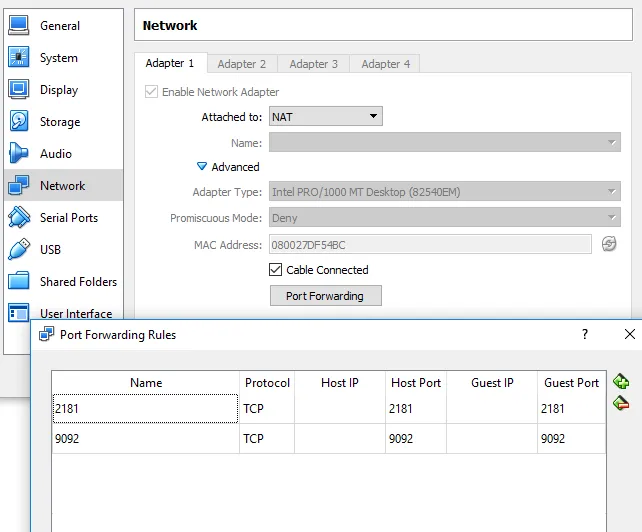The image size is (642, 532).
Task: Switch to the Adapter 2 tab
Action: [242, 64]
